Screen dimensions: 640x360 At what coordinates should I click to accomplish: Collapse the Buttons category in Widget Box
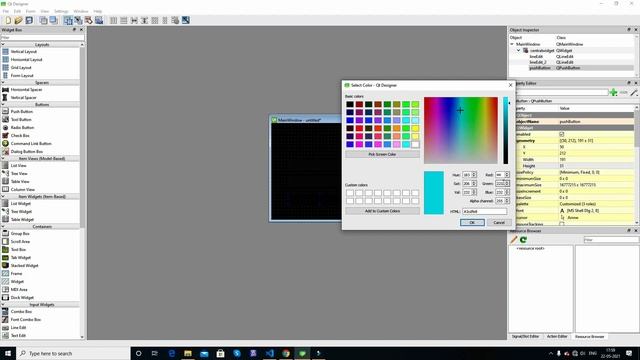(x=3, y=104)
